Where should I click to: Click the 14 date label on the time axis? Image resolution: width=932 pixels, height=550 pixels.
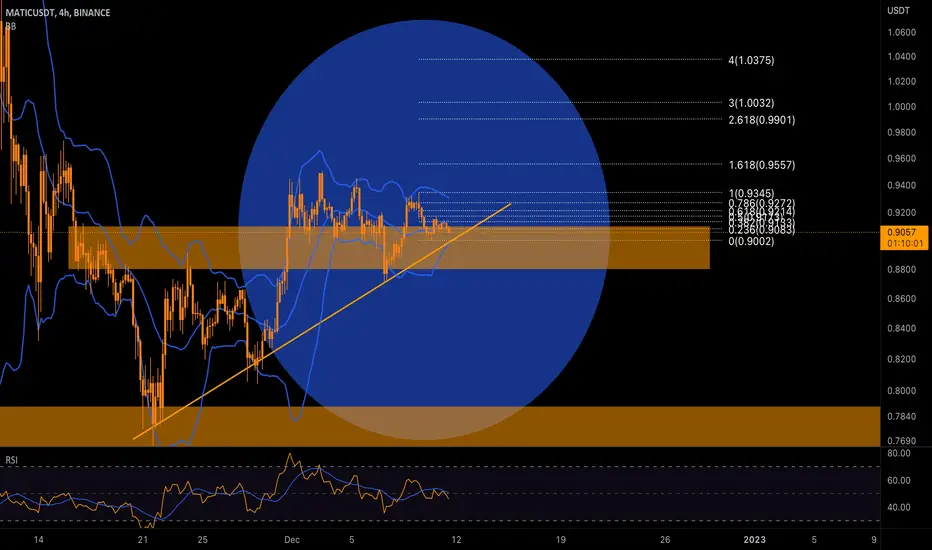39,540
